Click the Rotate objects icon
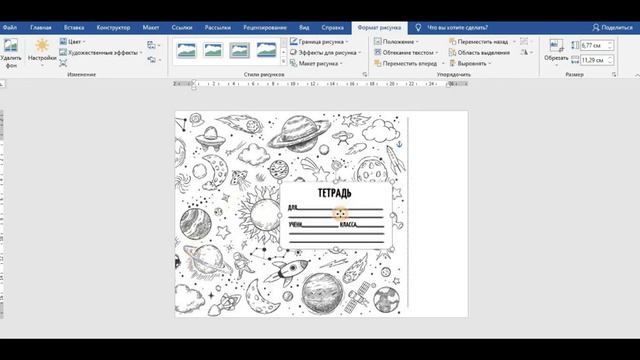This screenshot has width=640, height=360. click(x=524, y=52)
